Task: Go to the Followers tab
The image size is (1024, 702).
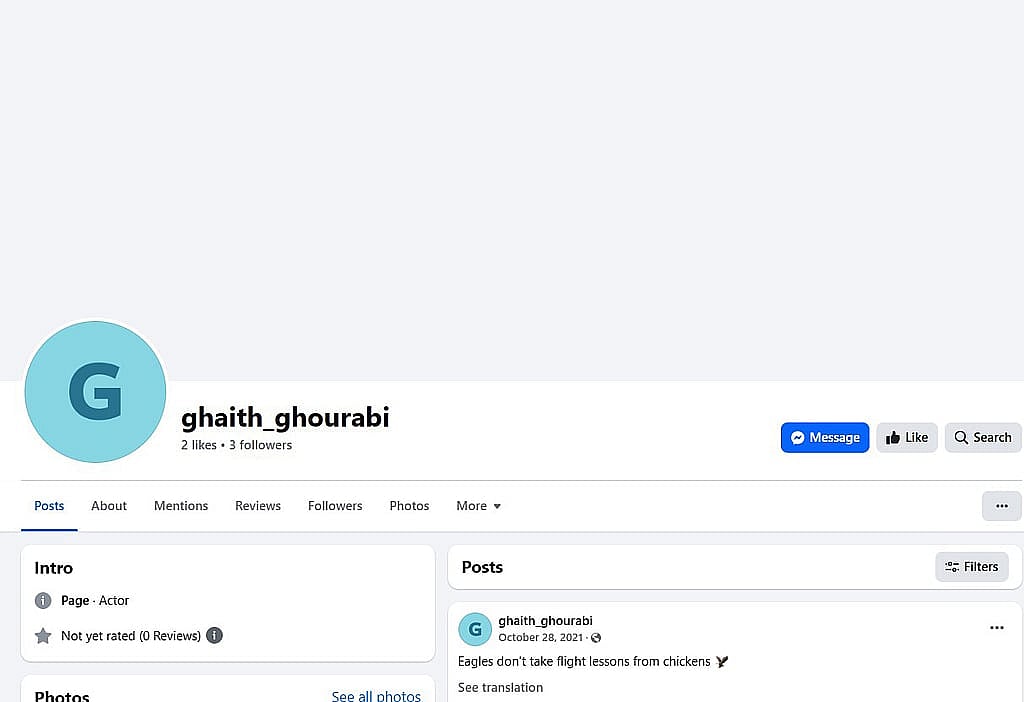Action: [x=335, y=506]
